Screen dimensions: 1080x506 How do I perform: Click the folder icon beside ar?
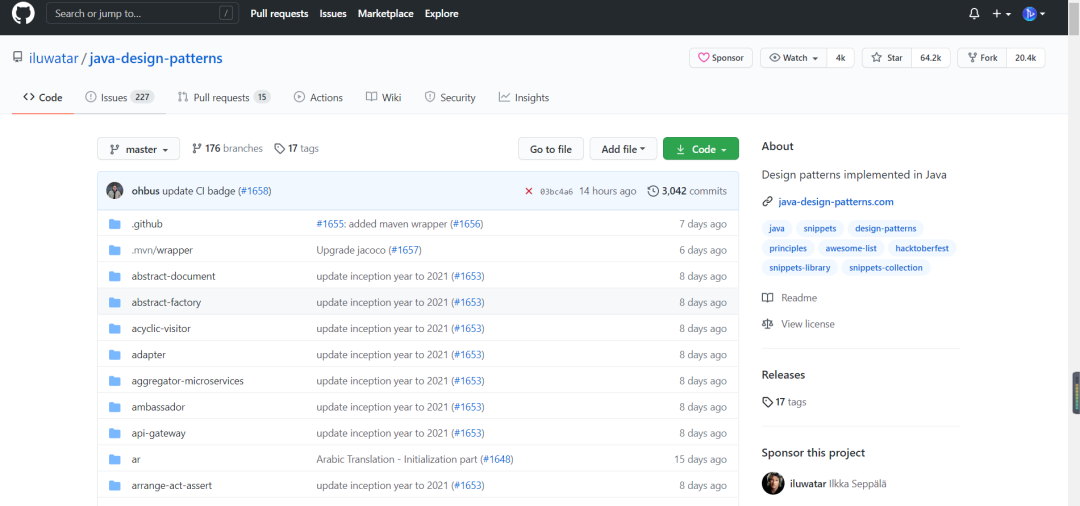(114, 459)
